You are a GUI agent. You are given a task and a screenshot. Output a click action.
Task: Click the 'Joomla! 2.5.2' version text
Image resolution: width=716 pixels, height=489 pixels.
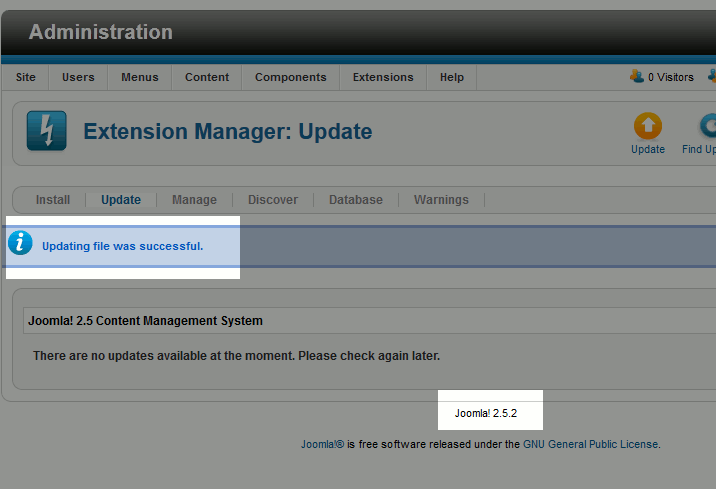click(x=486, y=413)
